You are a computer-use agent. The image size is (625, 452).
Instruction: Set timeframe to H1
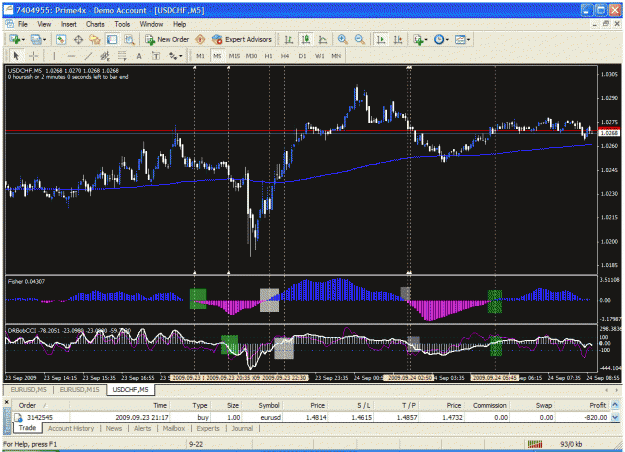(268, 56)
